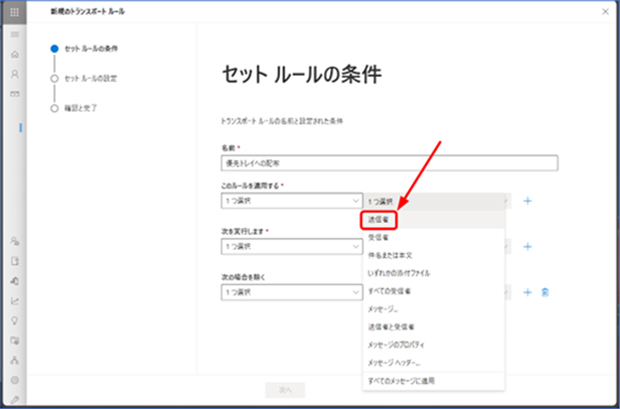Choose メッセージ ヘッダー... option

pyautogui.click(x=434, y=362)
